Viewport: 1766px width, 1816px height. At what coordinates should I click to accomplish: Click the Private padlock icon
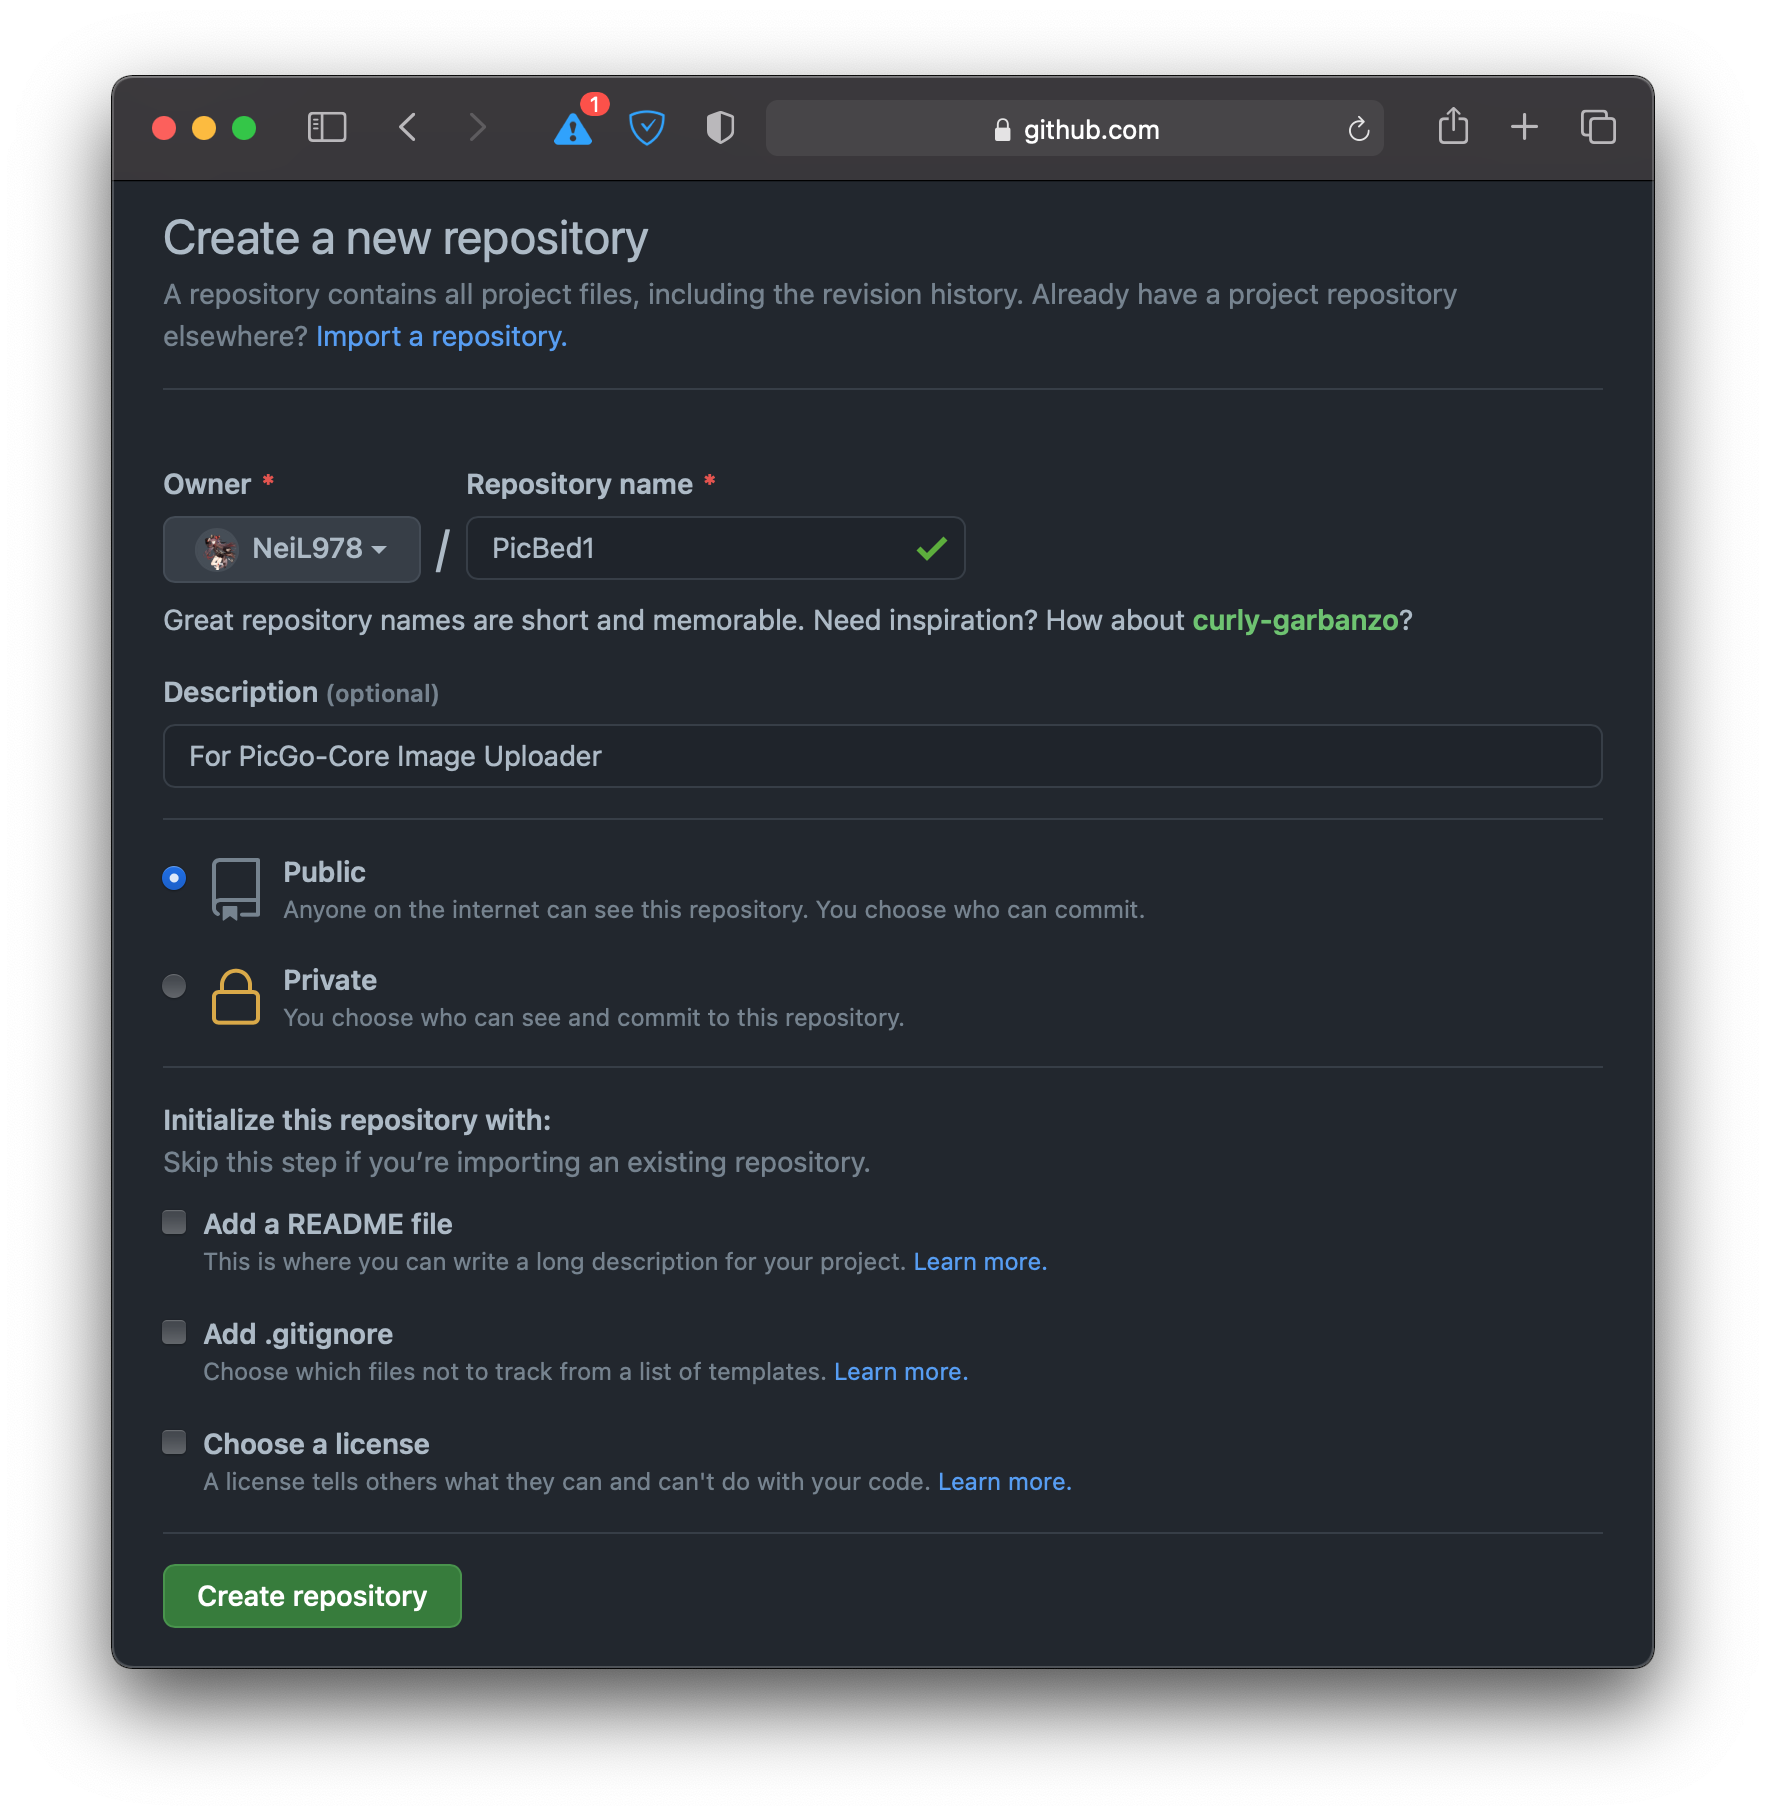(236, 997)
